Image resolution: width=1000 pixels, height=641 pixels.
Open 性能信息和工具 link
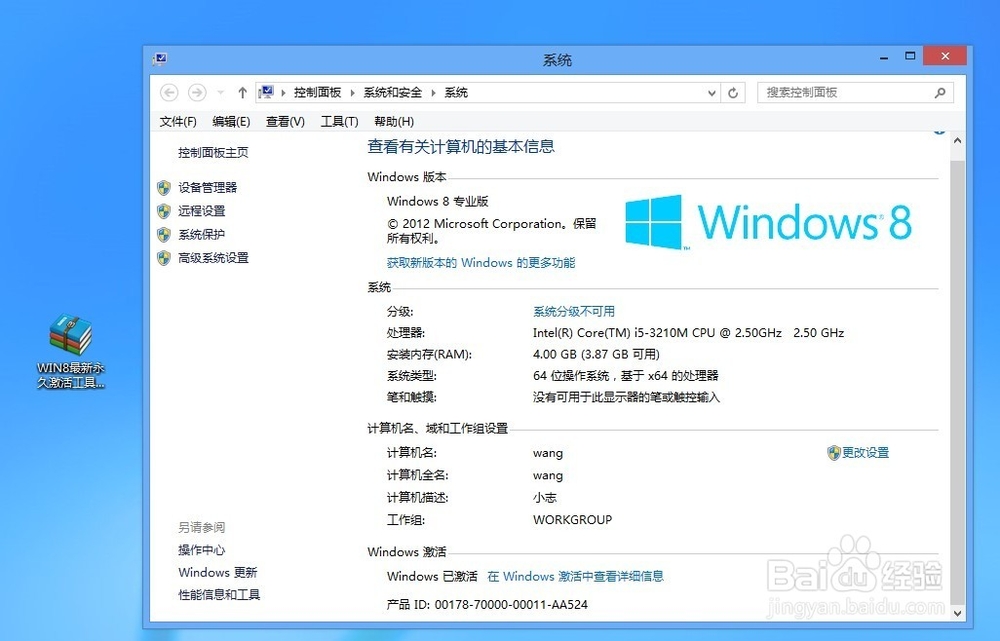coord(219,594)
